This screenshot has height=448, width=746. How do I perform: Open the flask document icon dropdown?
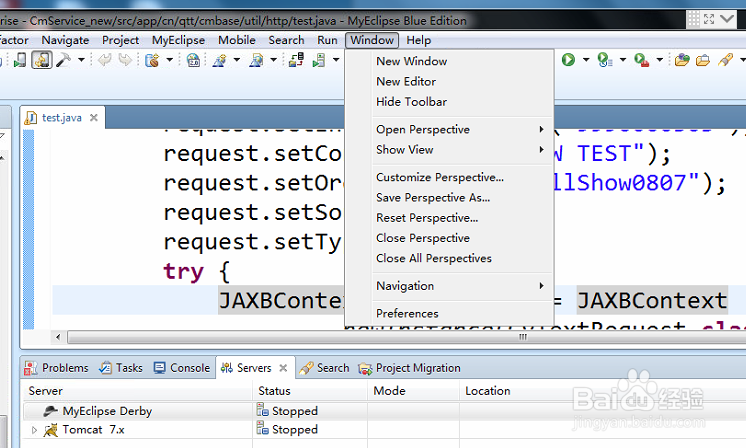(273, 60)
